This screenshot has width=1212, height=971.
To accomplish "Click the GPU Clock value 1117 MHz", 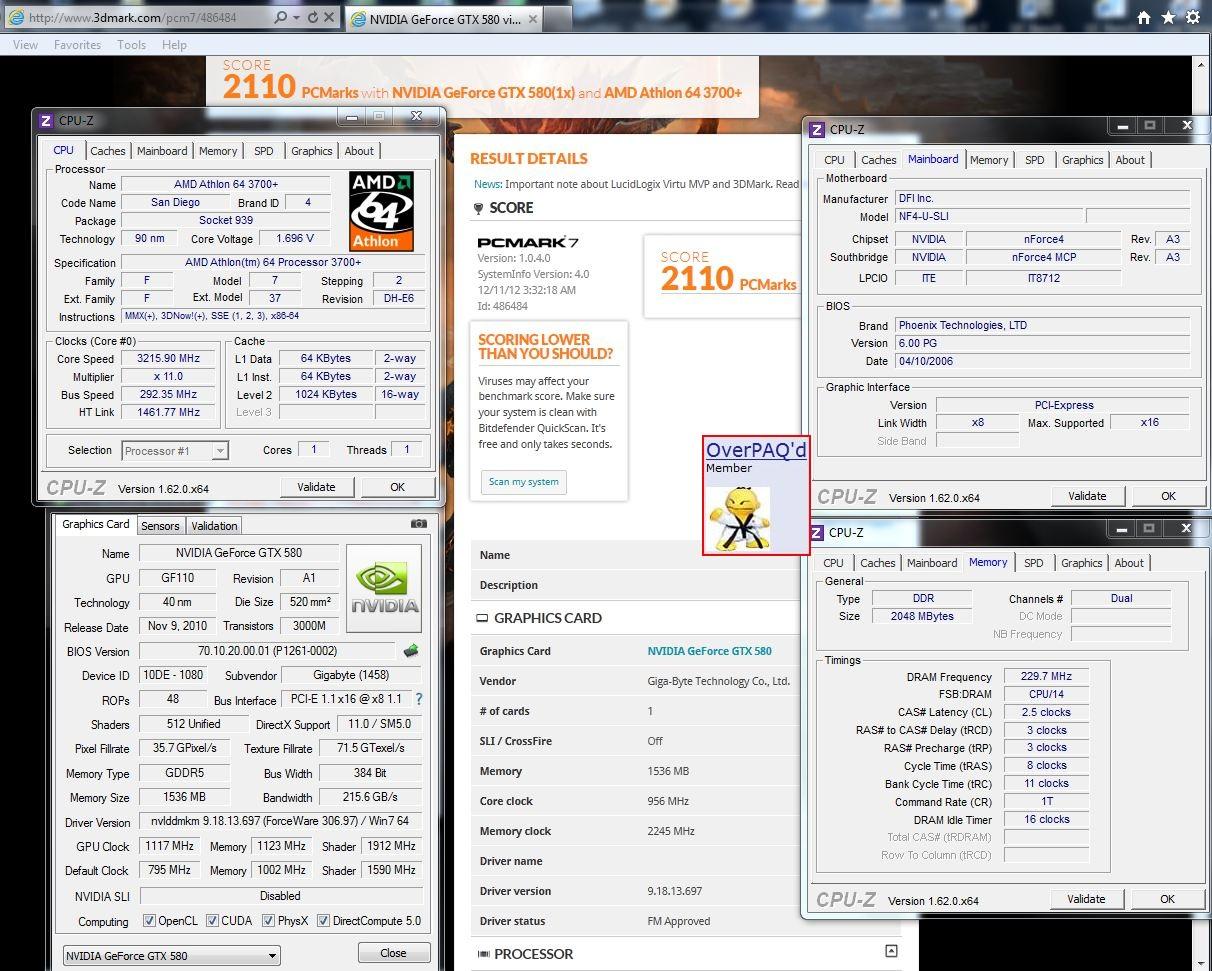I will click(169, 846).
